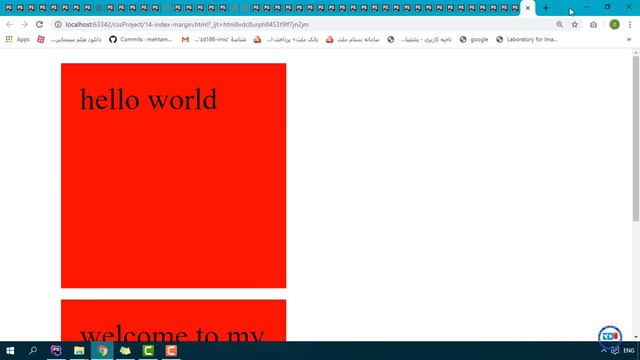Open the orange Camtasia recorder taskbar icon

pos(171,351)
